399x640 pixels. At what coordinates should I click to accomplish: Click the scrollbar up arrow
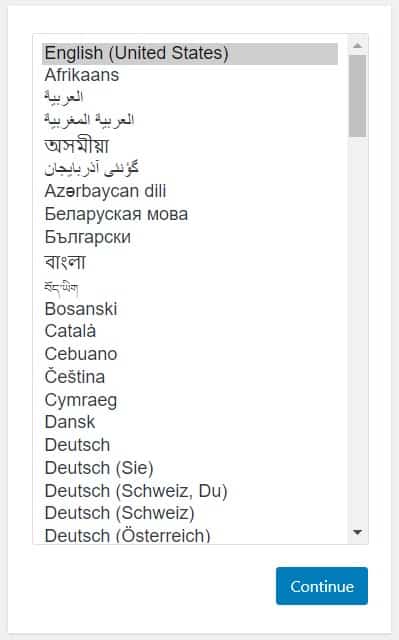[357, 45]
